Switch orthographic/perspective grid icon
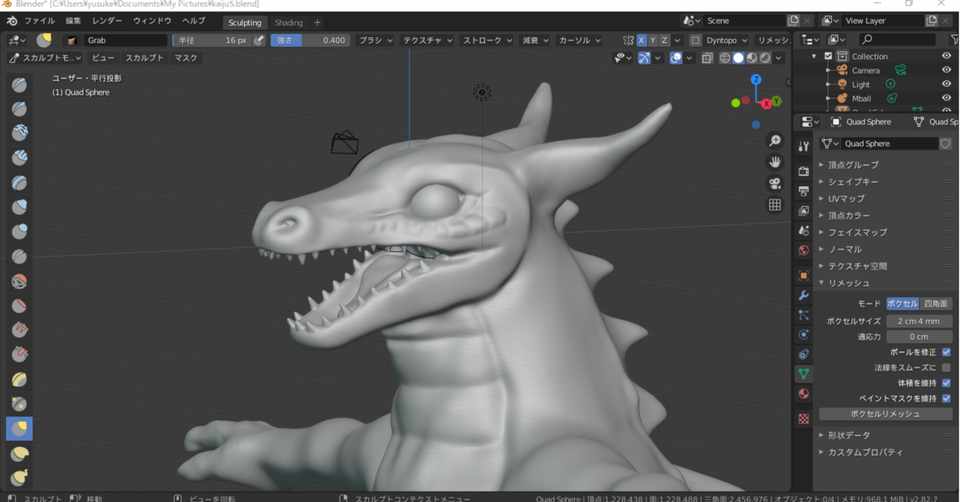 pos(775,205)
